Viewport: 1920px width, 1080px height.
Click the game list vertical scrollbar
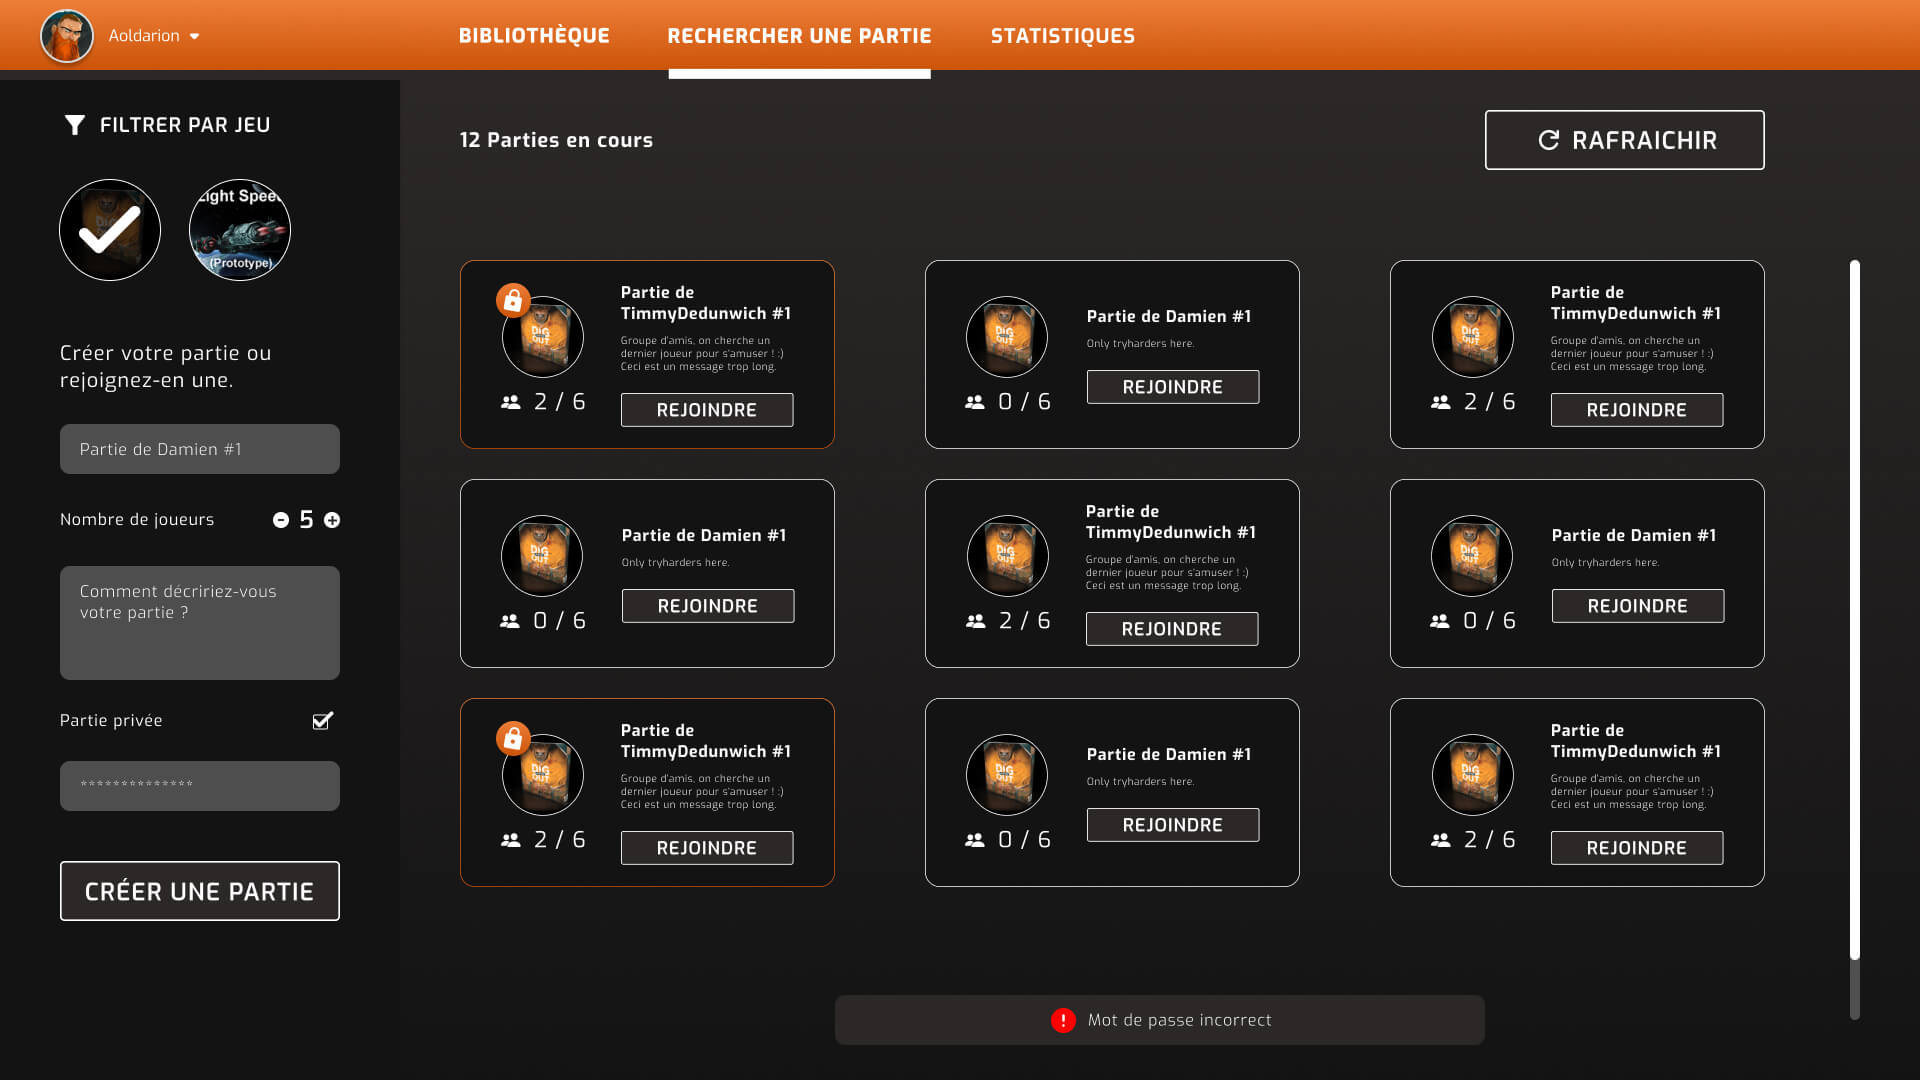click(1854, 610)
